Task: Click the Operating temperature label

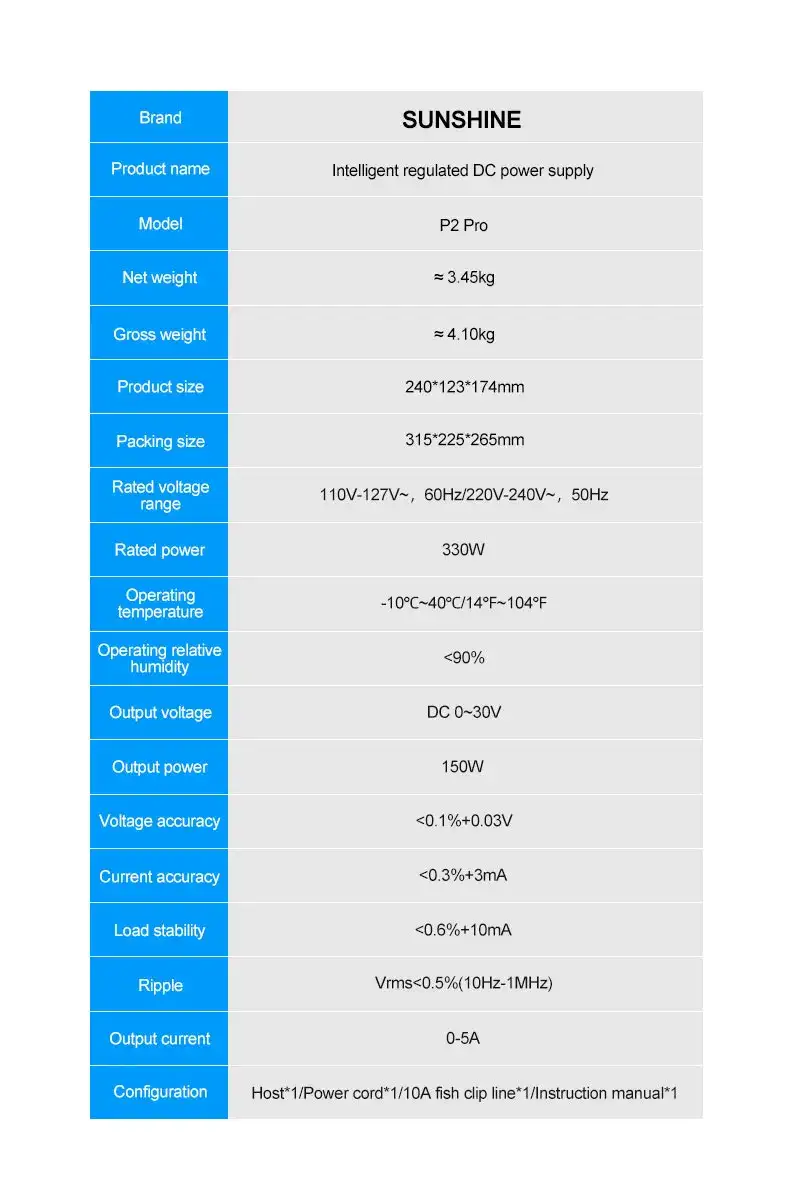Action: coord(160,604)
